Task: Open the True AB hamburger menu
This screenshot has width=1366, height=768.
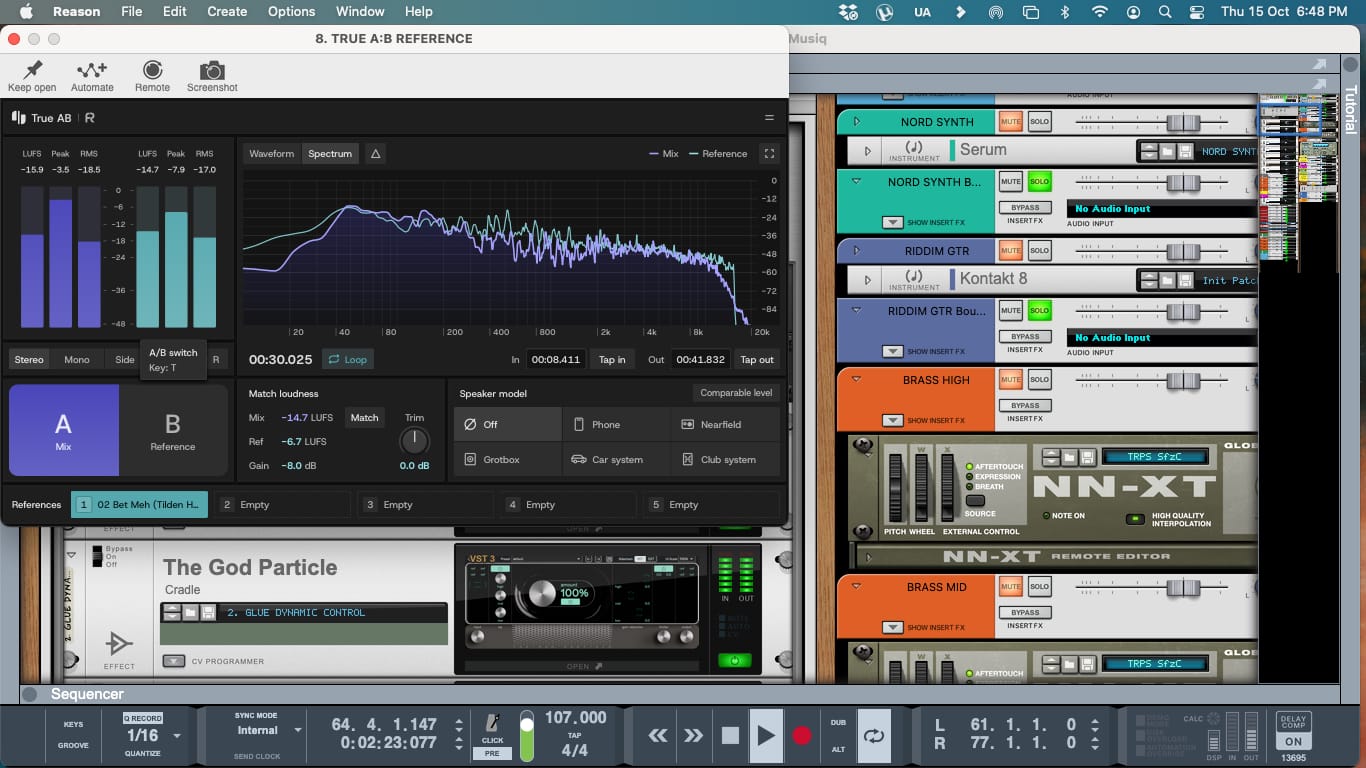Action: [x=769, y=118]
